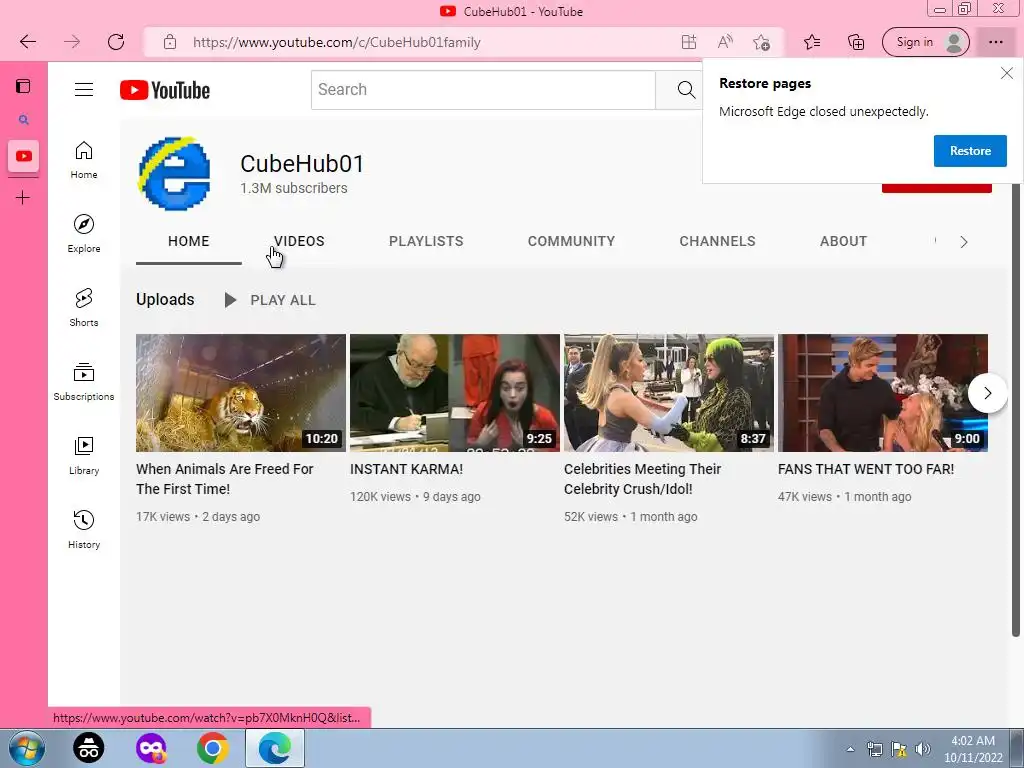Open the Favorites list icon
1024x768 pixels.
point(812,42)
